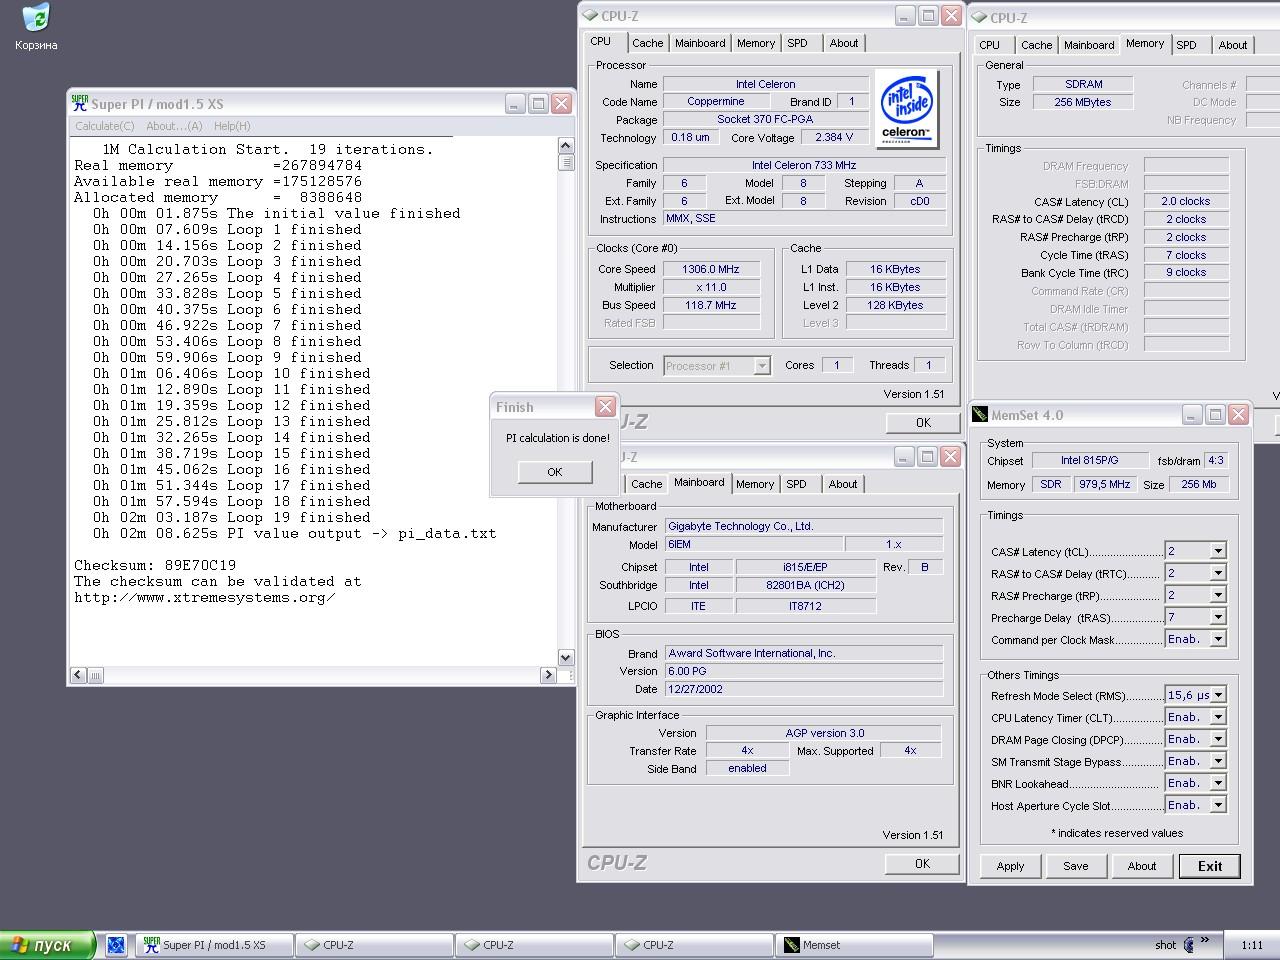Viewport: 1280px width, 960px height.
Task: Open CAS# Latency (tCL) dropdown in MemSet
Action: click(x=1218, y=551)
